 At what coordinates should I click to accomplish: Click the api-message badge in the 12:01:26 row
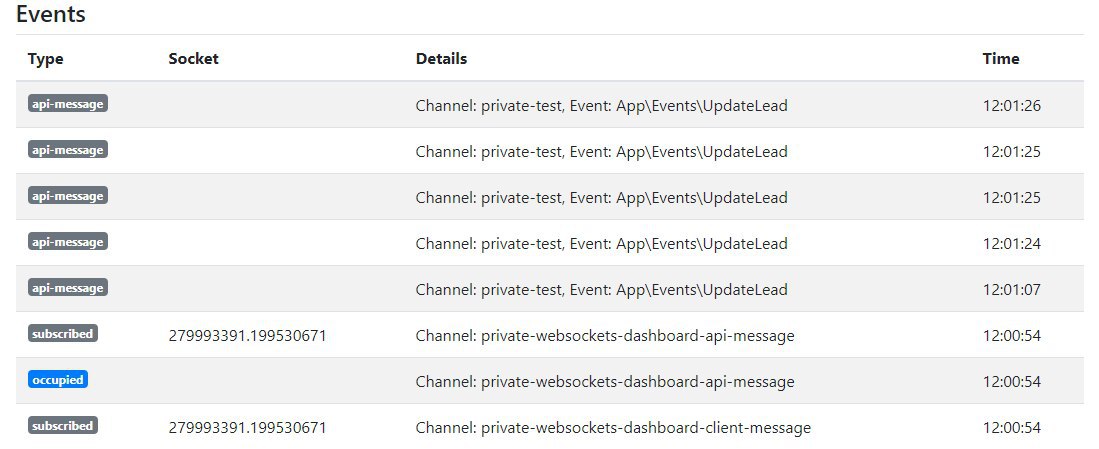[68, 104]
